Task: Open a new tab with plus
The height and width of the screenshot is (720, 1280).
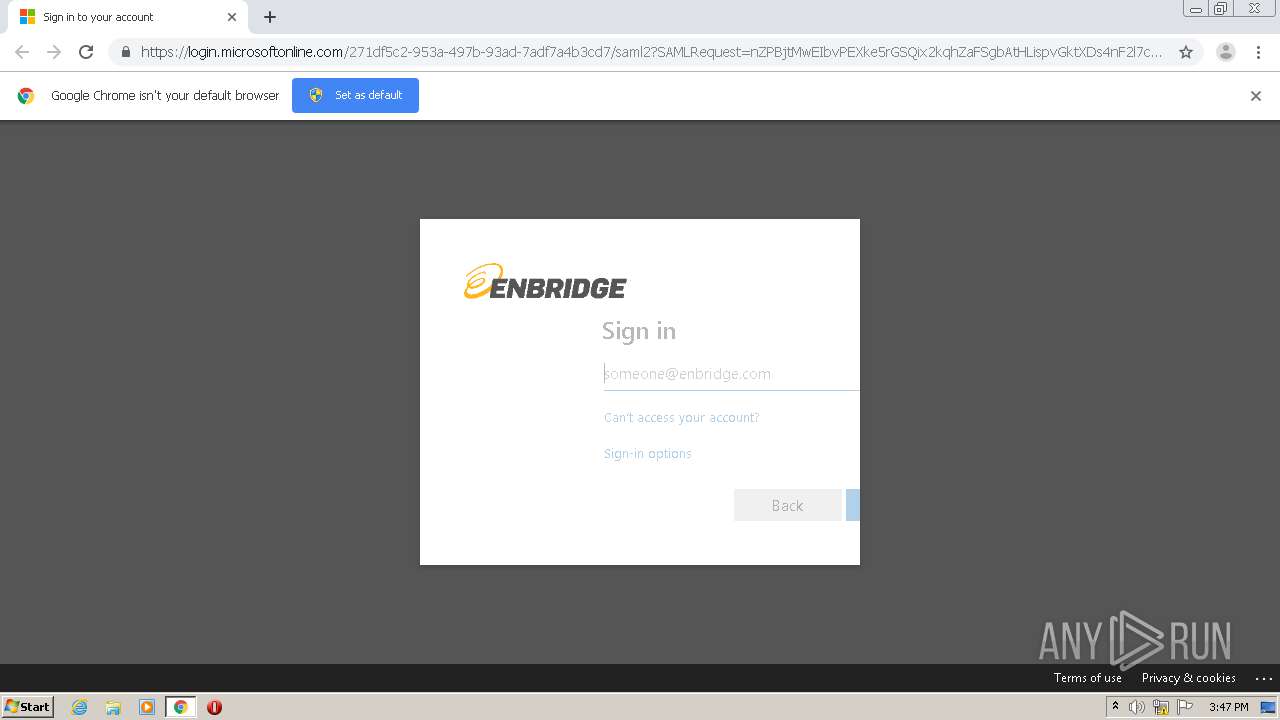Action: (x=270, y=17)
